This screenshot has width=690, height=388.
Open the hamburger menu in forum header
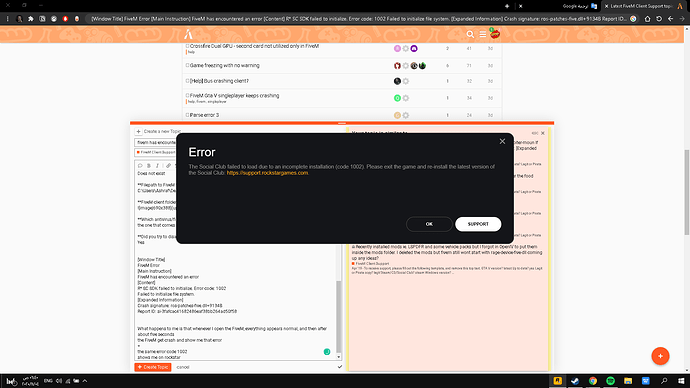(x=483, y=34)
